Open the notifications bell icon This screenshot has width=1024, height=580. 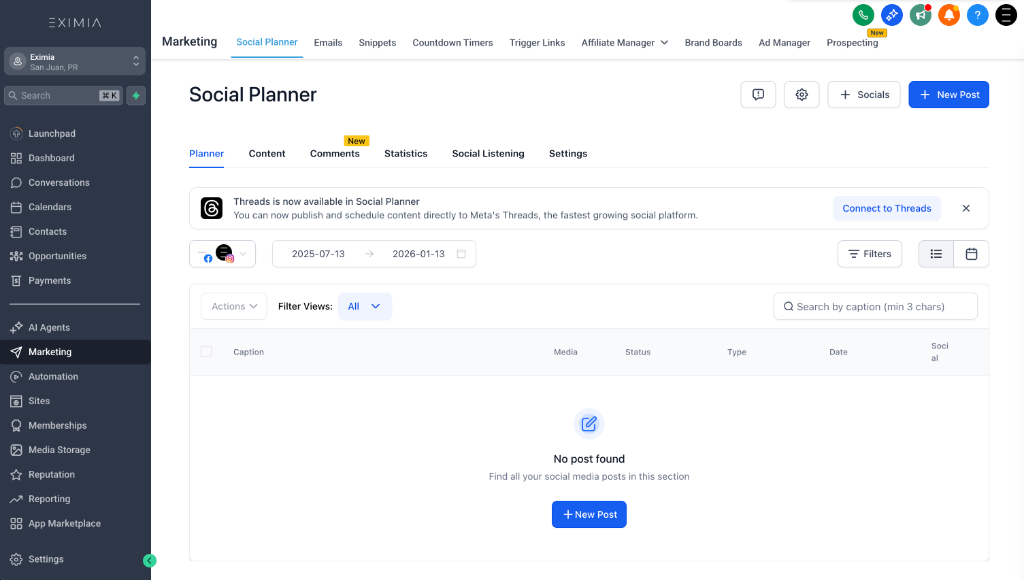click(948, 15)
